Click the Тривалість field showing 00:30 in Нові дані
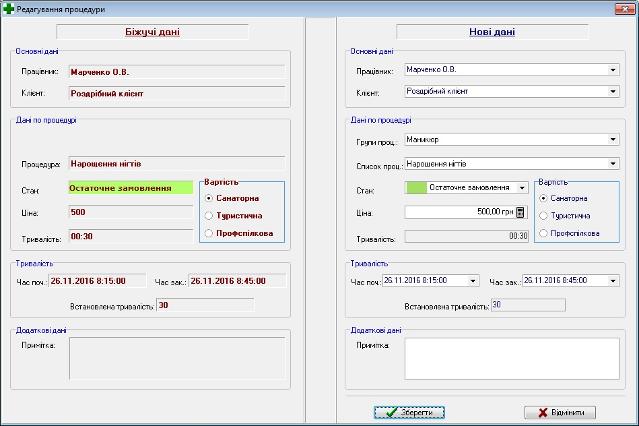Image resolution: width=639 pixels, height=426 pixels. pos(467,236)
